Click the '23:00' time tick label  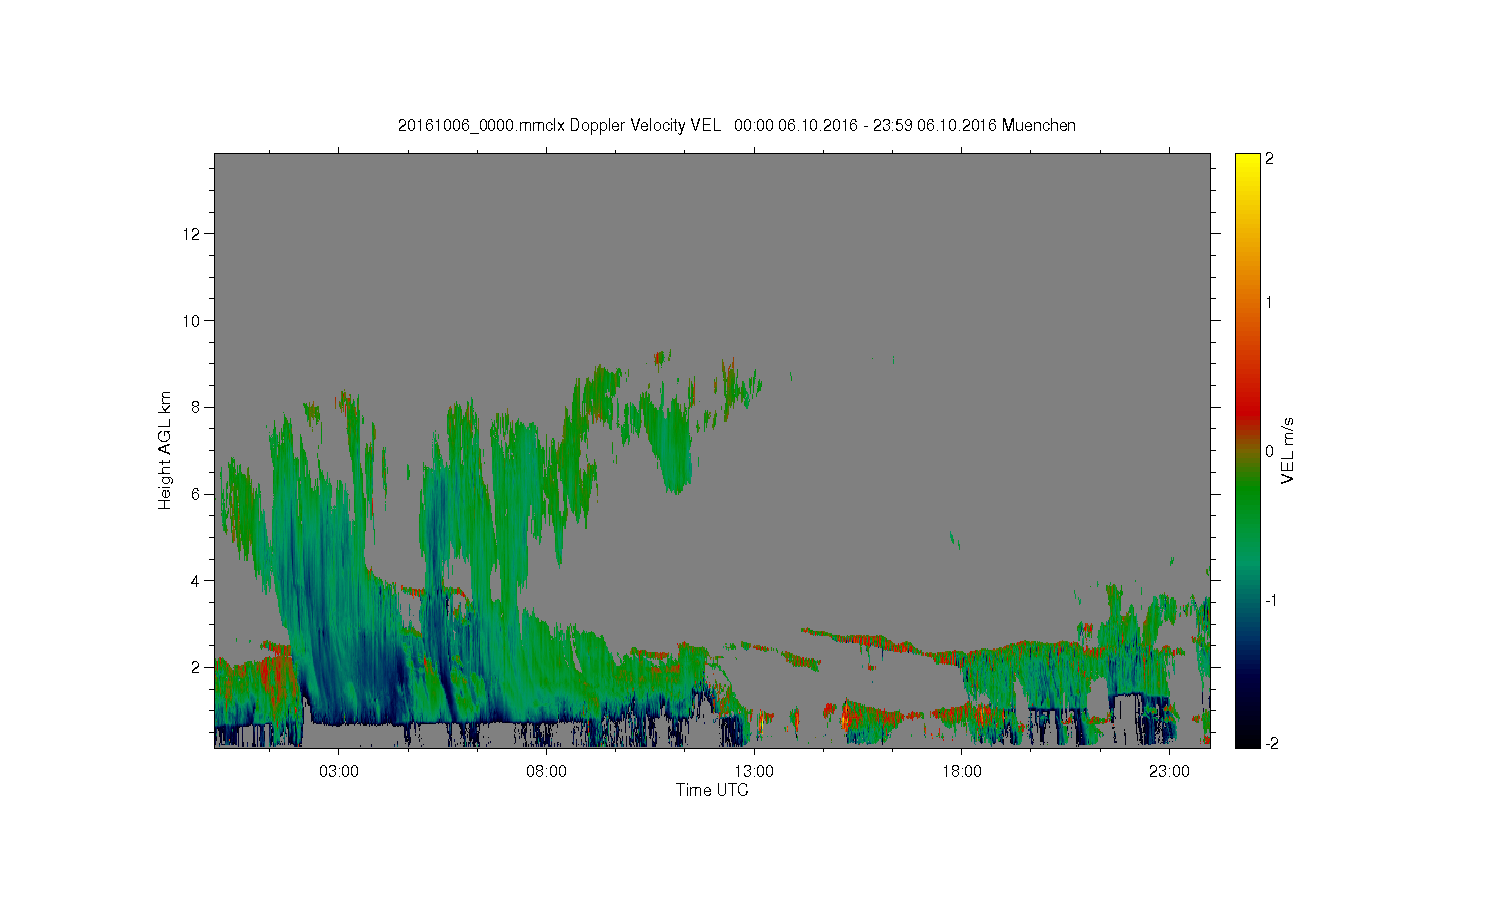pyautogui.click(x=1169, y=772)
